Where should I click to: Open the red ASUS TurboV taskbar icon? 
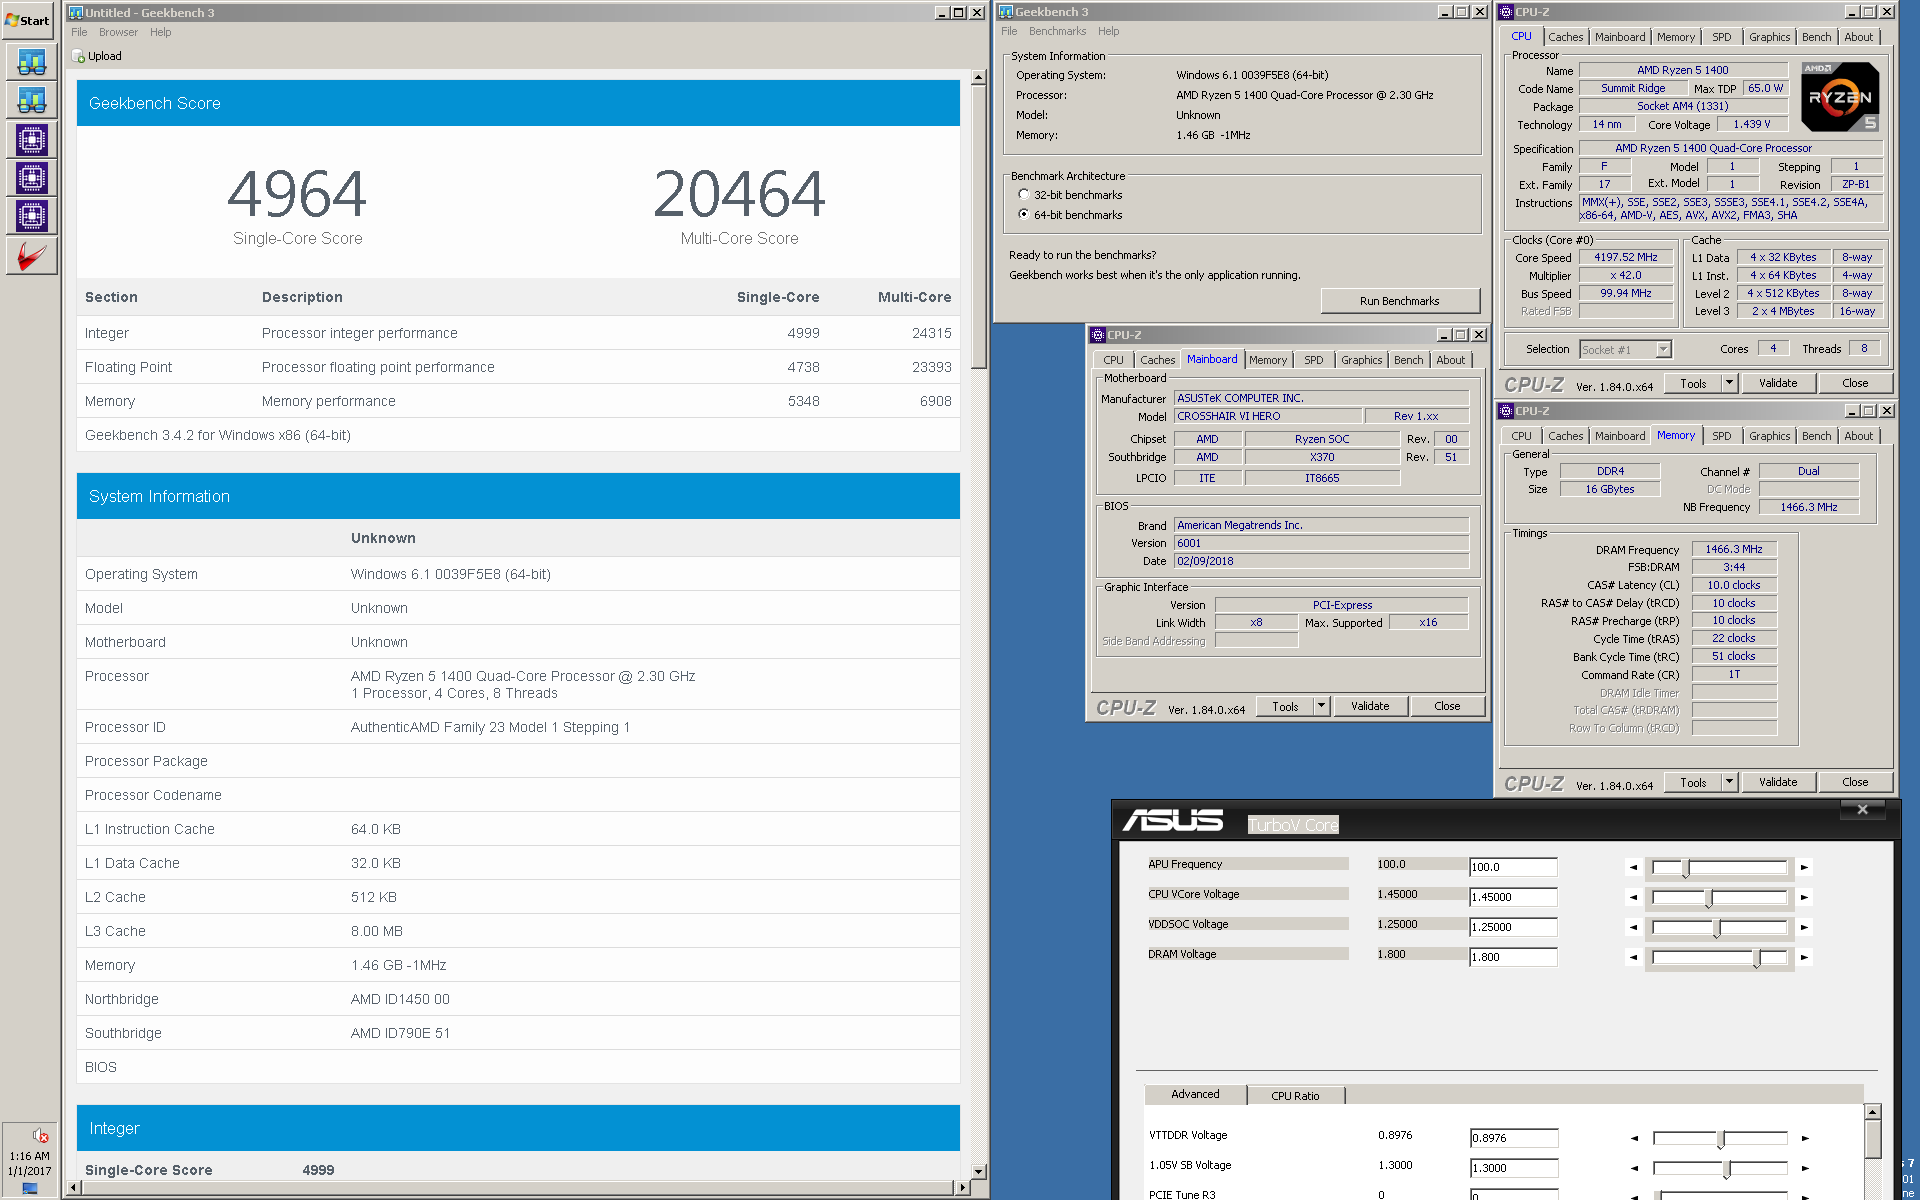click(x=31, y=256)
